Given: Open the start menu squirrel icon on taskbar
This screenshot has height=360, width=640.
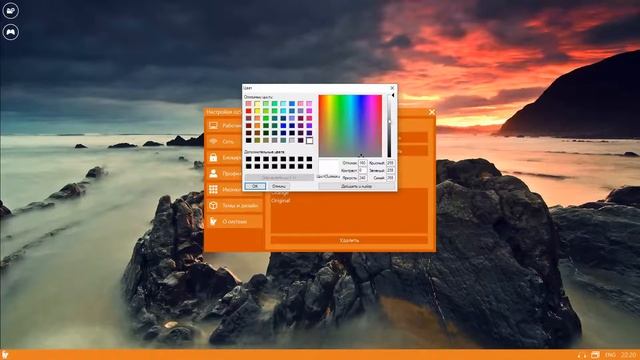Looking at the screenshot, I should click(4, 355).
